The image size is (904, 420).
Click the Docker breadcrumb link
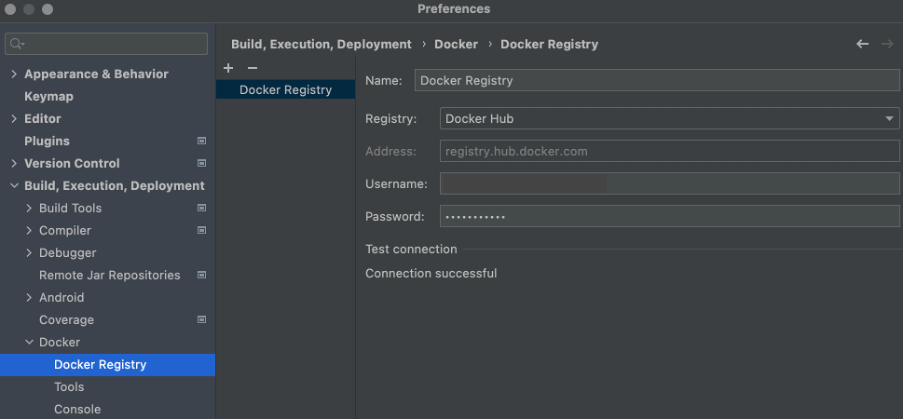click(x=455, y=44)
